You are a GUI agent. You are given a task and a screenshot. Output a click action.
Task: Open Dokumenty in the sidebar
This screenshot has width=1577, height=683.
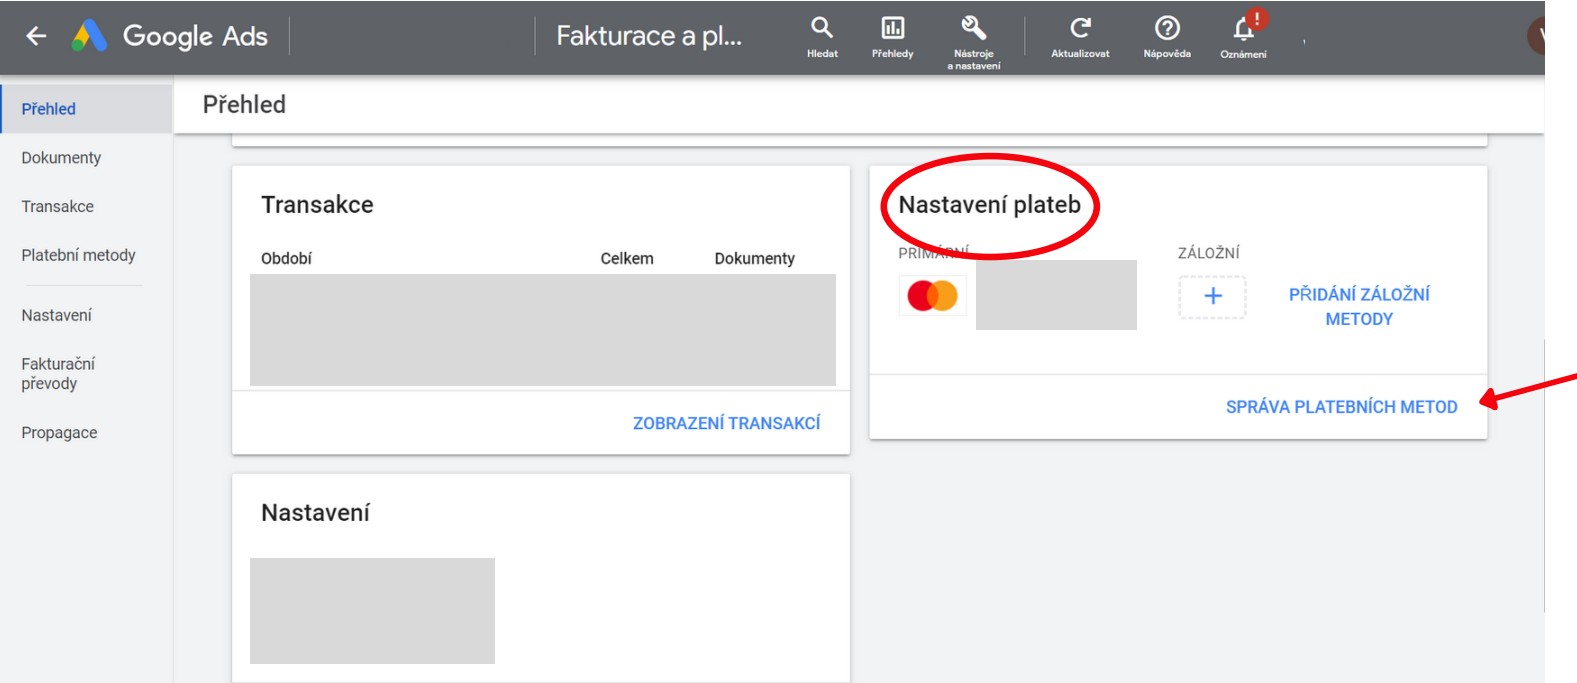click(61, 158)
